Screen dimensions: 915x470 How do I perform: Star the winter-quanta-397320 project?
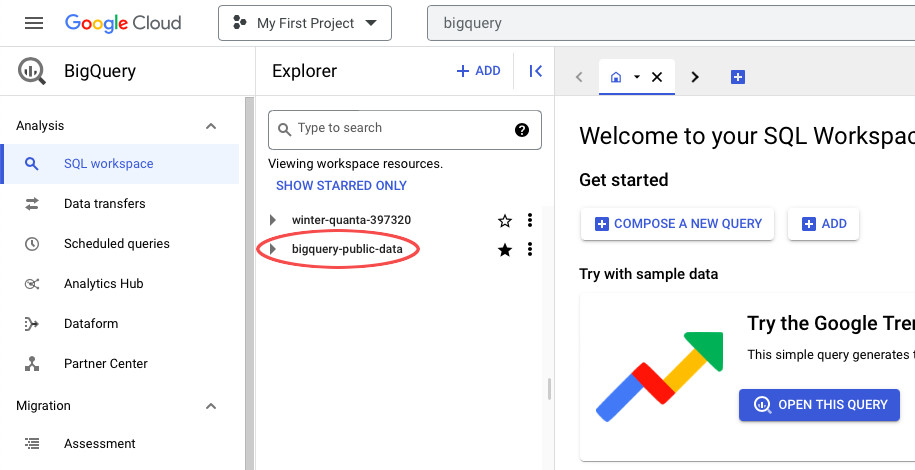(505, 221)
